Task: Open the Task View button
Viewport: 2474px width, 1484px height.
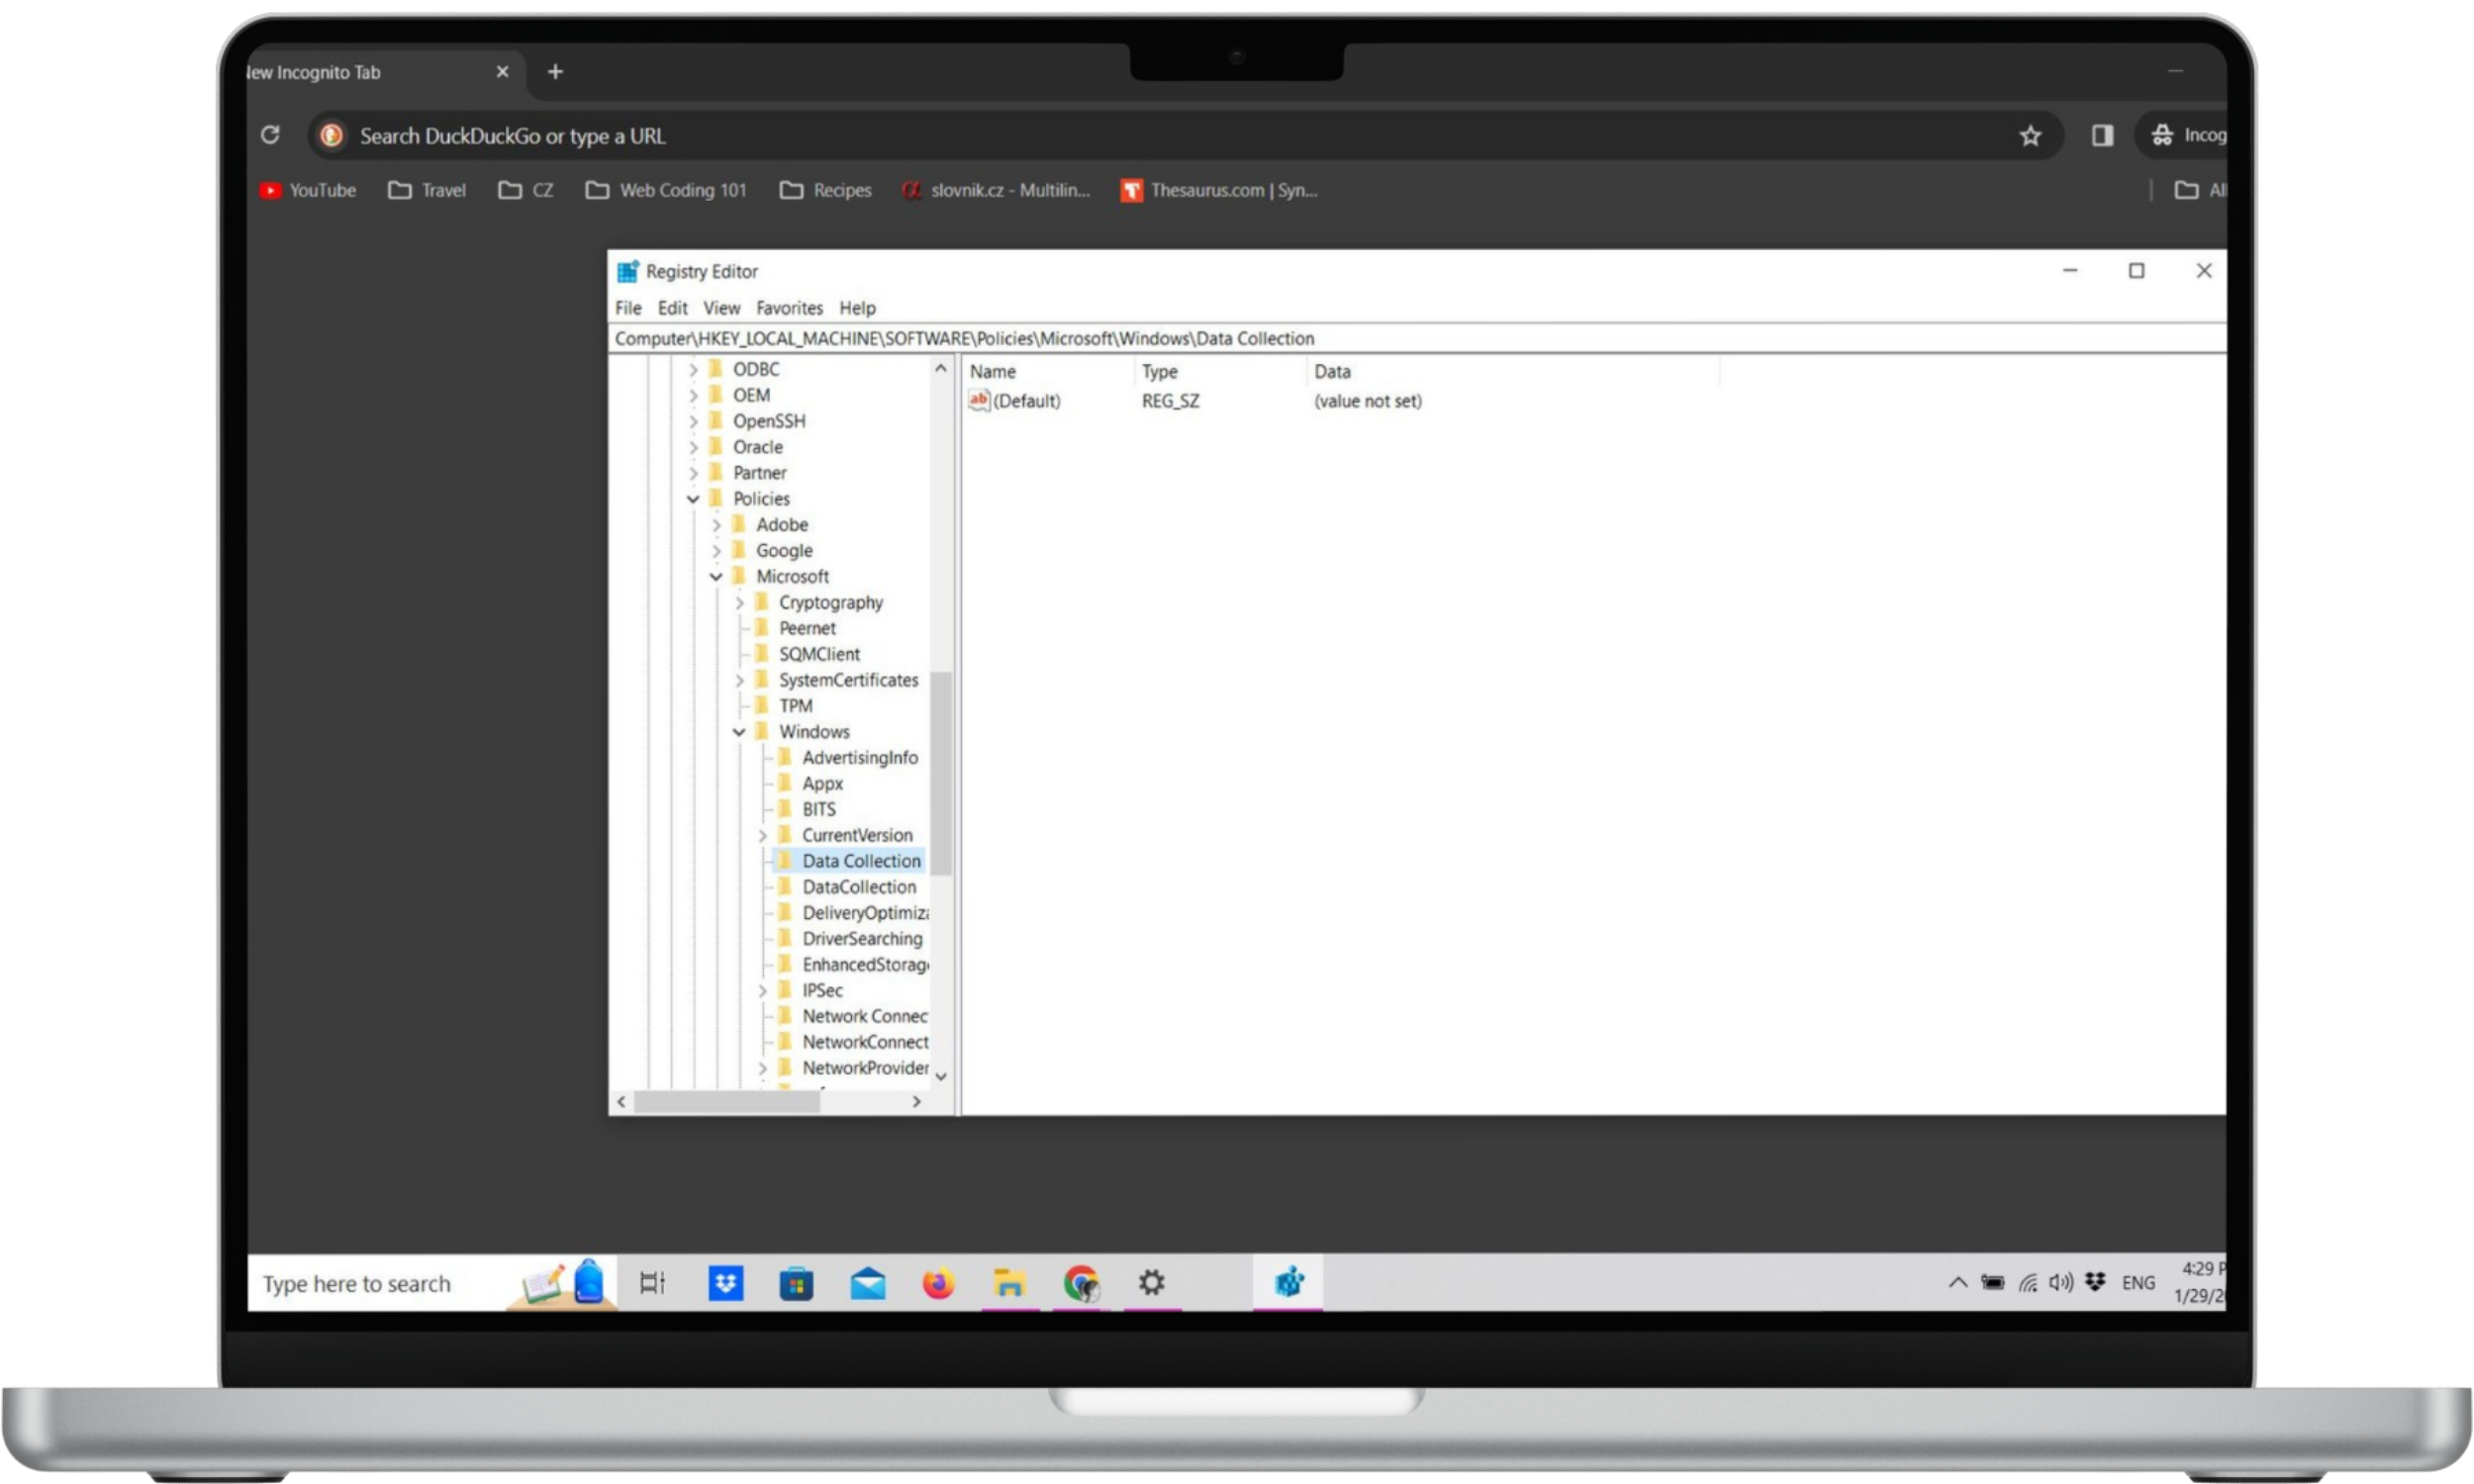Action: point(652,1282)
